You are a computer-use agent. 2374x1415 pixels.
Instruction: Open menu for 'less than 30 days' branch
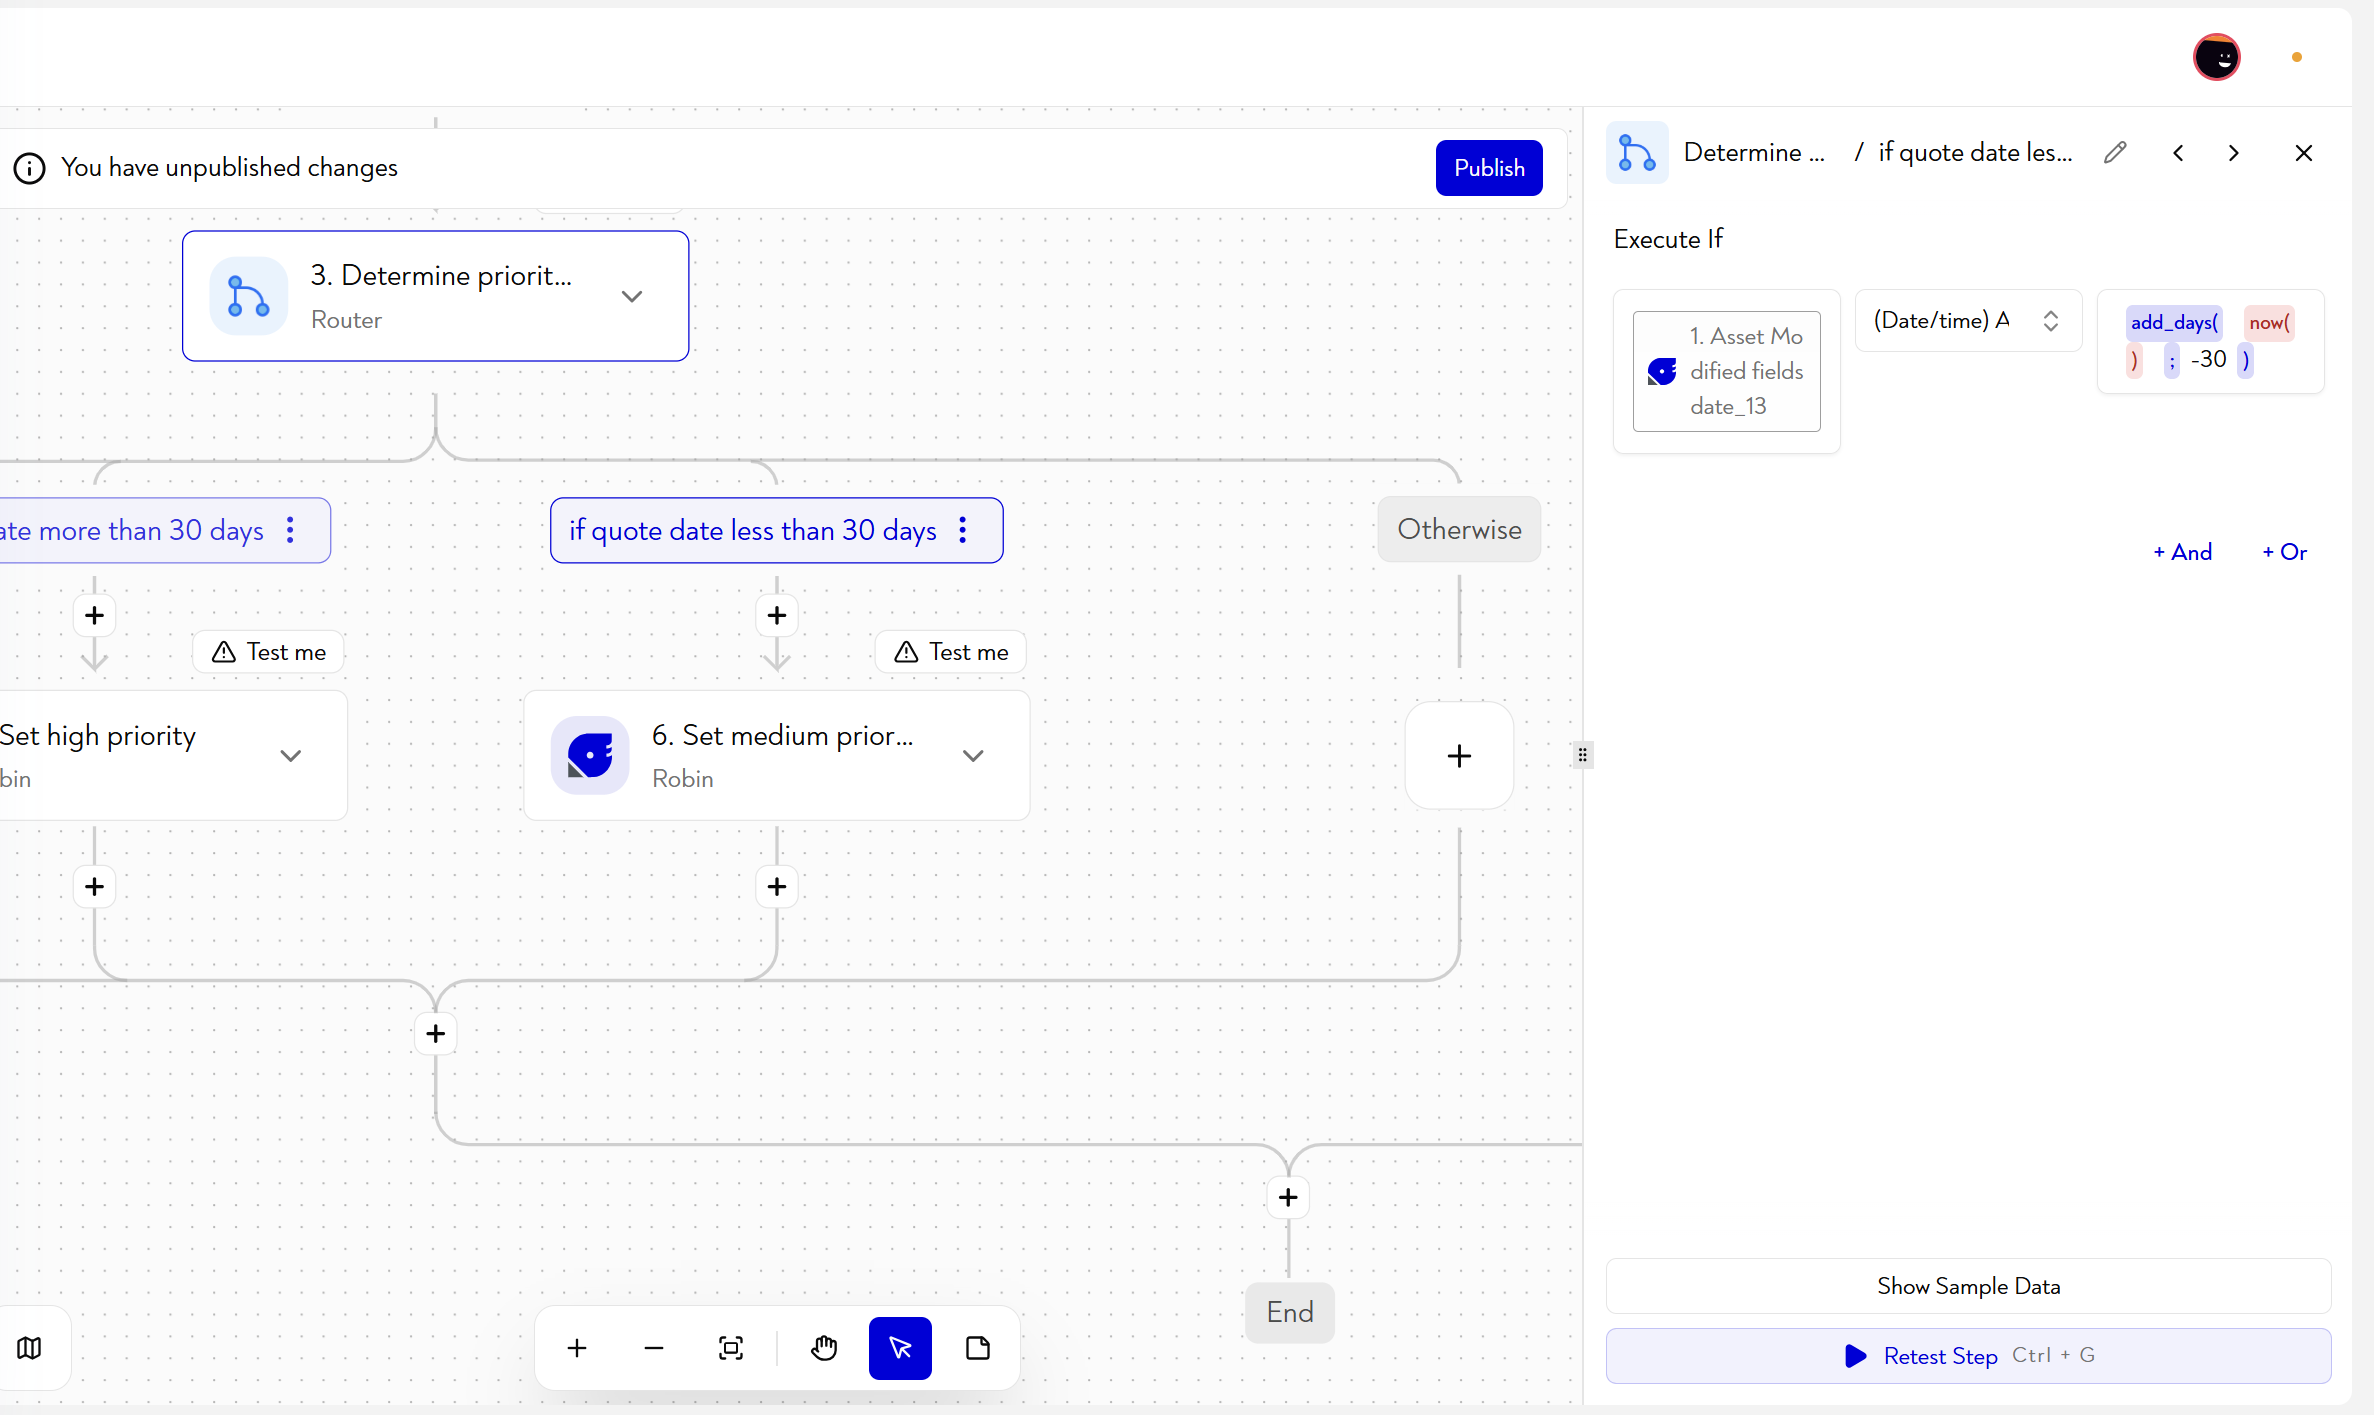pyautogui.click(x=963, y=530)
